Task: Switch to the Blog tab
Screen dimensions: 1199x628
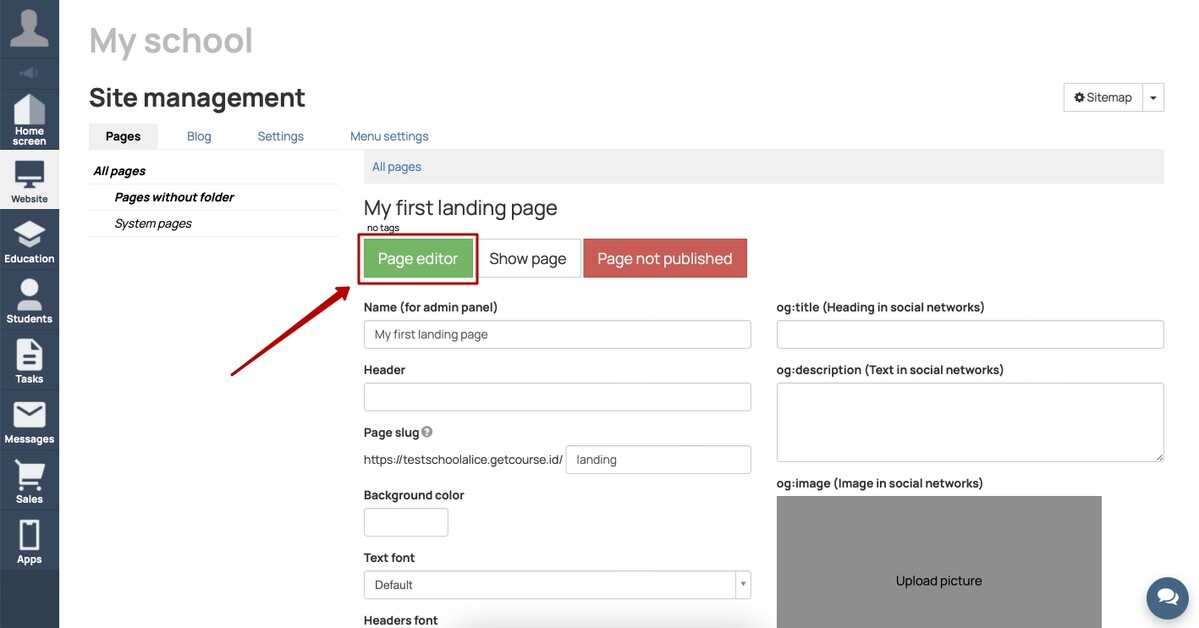Action: coord(199,136)
